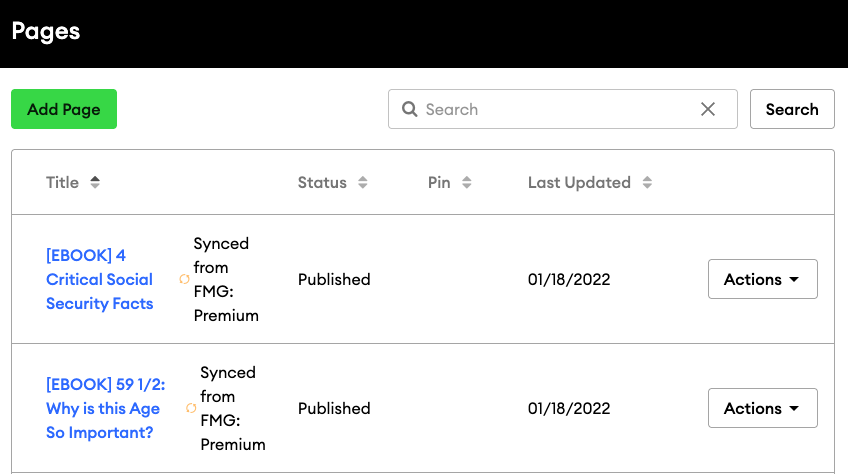Click the magnifying glass search icon

tap(409, 109)
